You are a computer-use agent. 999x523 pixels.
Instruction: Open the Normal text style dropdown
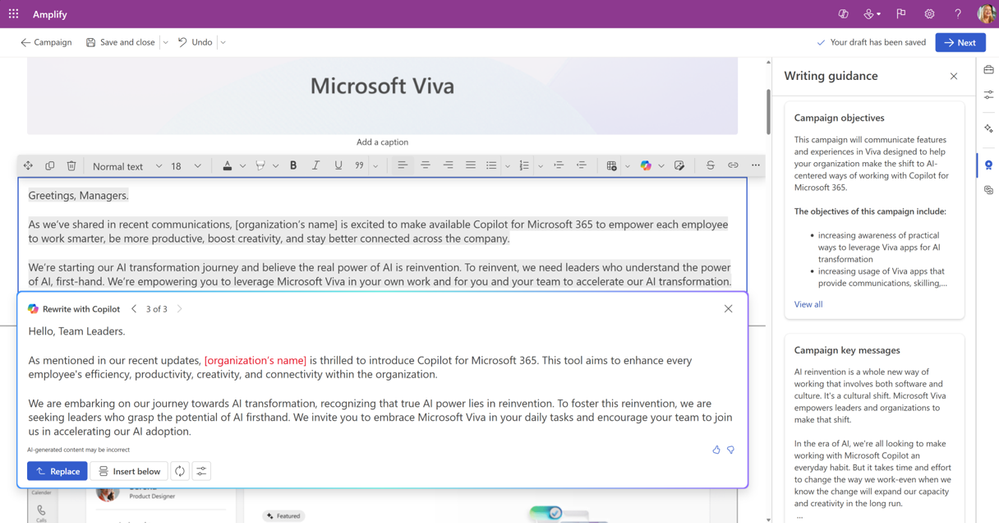(127, 166)
